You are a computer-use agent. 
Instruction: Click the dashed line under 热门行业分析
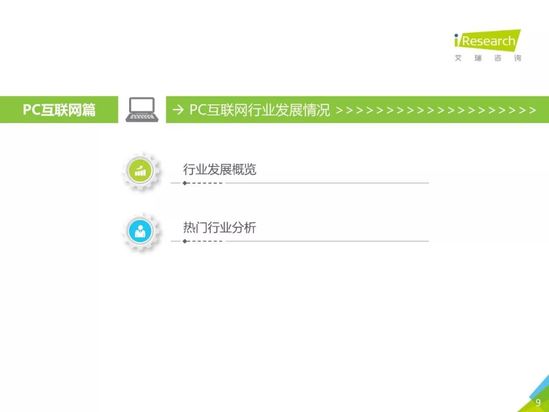(x=205, y=241)
